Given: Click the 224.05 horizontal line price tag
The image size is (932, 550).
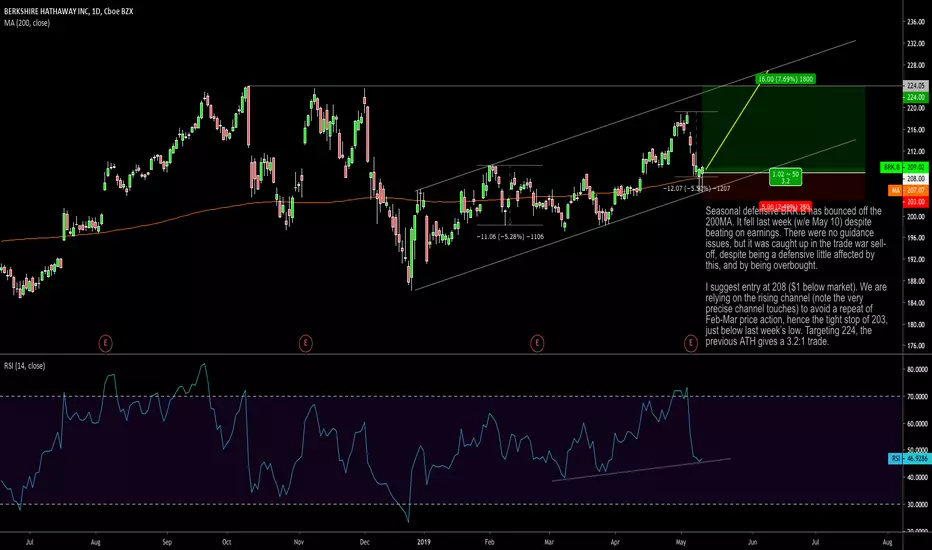Looking at the screenshot, I should tap(915, 86).
